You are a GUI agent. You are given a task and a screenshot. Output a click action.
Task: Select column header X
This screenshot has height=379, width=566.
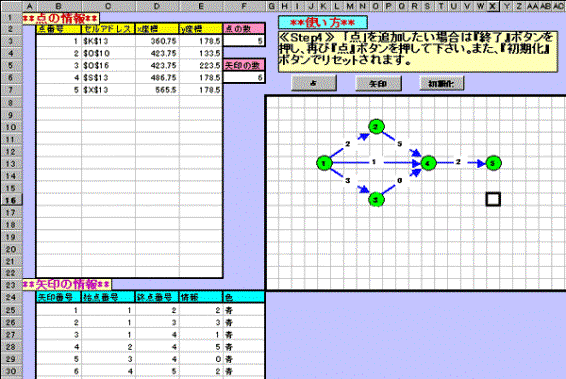(492, 6)
